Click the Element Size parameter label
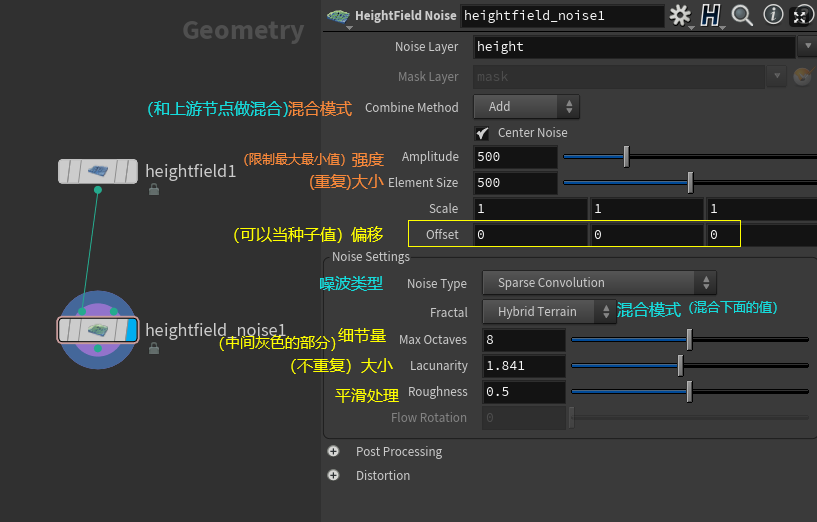The image size is (817, 522). pyautogui.click(x=423, y=182)
